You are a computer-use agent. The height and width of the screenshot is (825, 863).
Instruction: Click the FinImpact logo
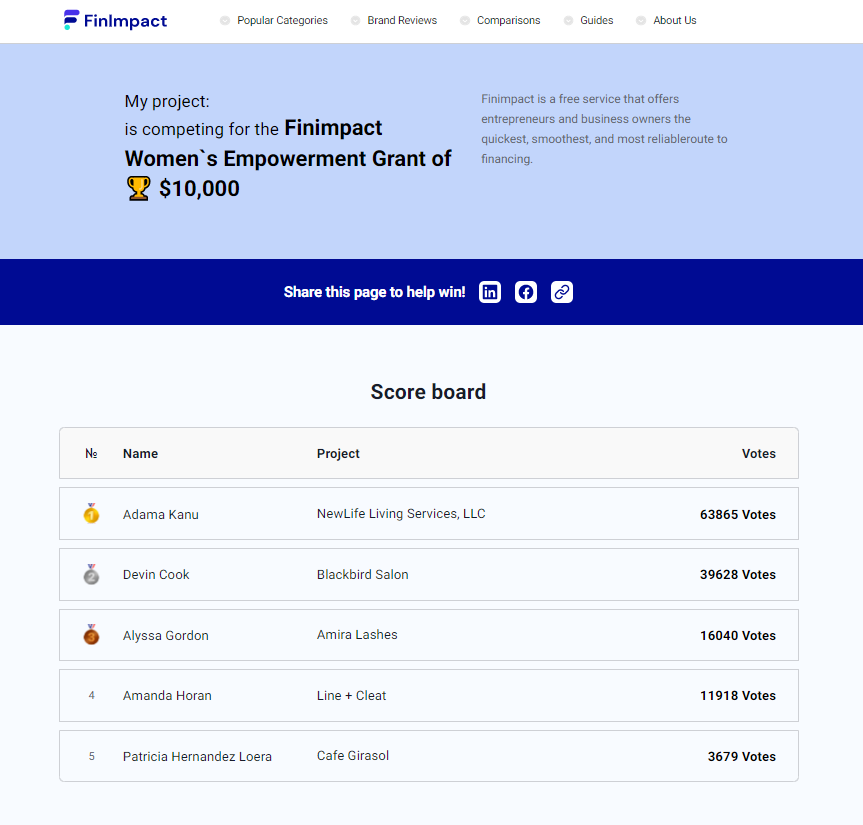(x=115, y=20)
